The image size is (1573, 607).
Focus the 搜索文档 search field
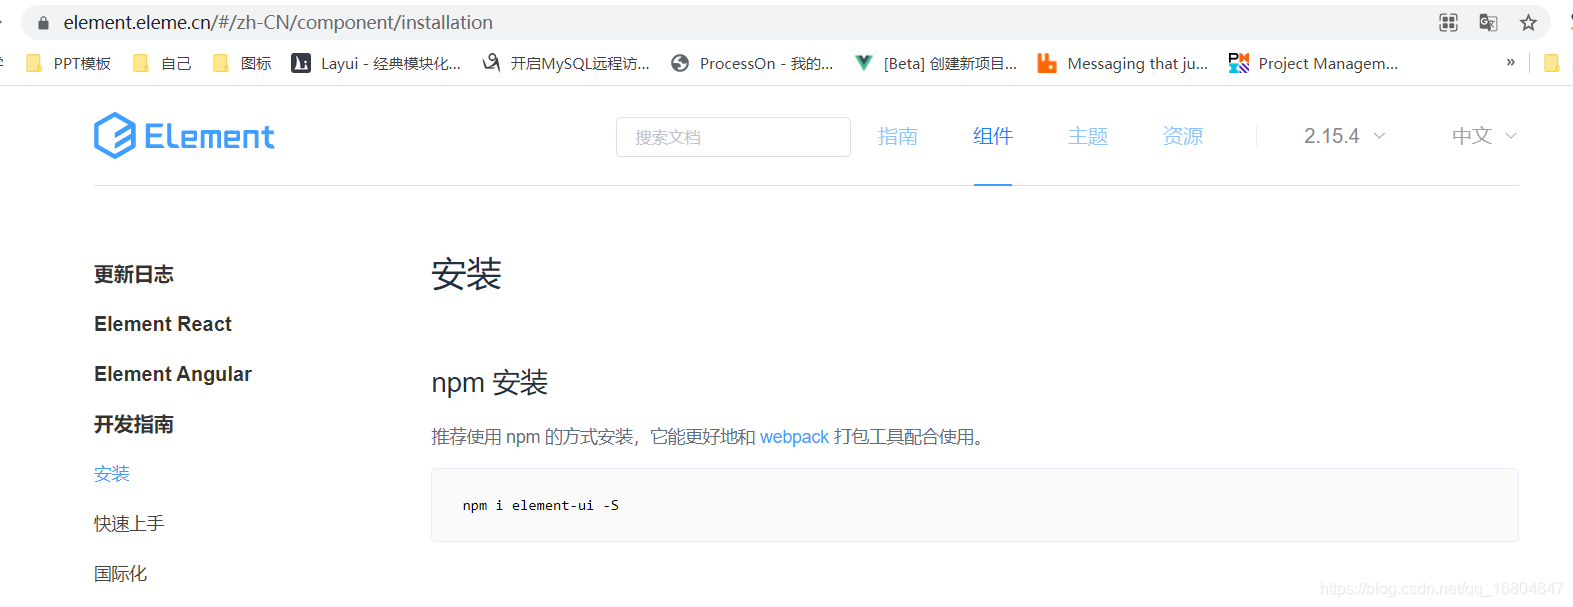click(733, 137)
